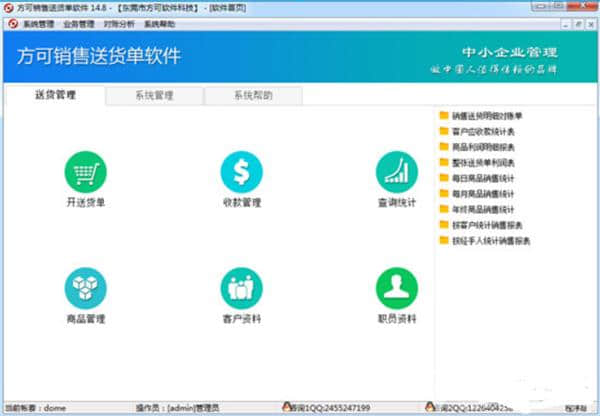The image size is (600, 416).
Task: Select the 按客户统计销售报表 item
Action: (x=486, y=225)
